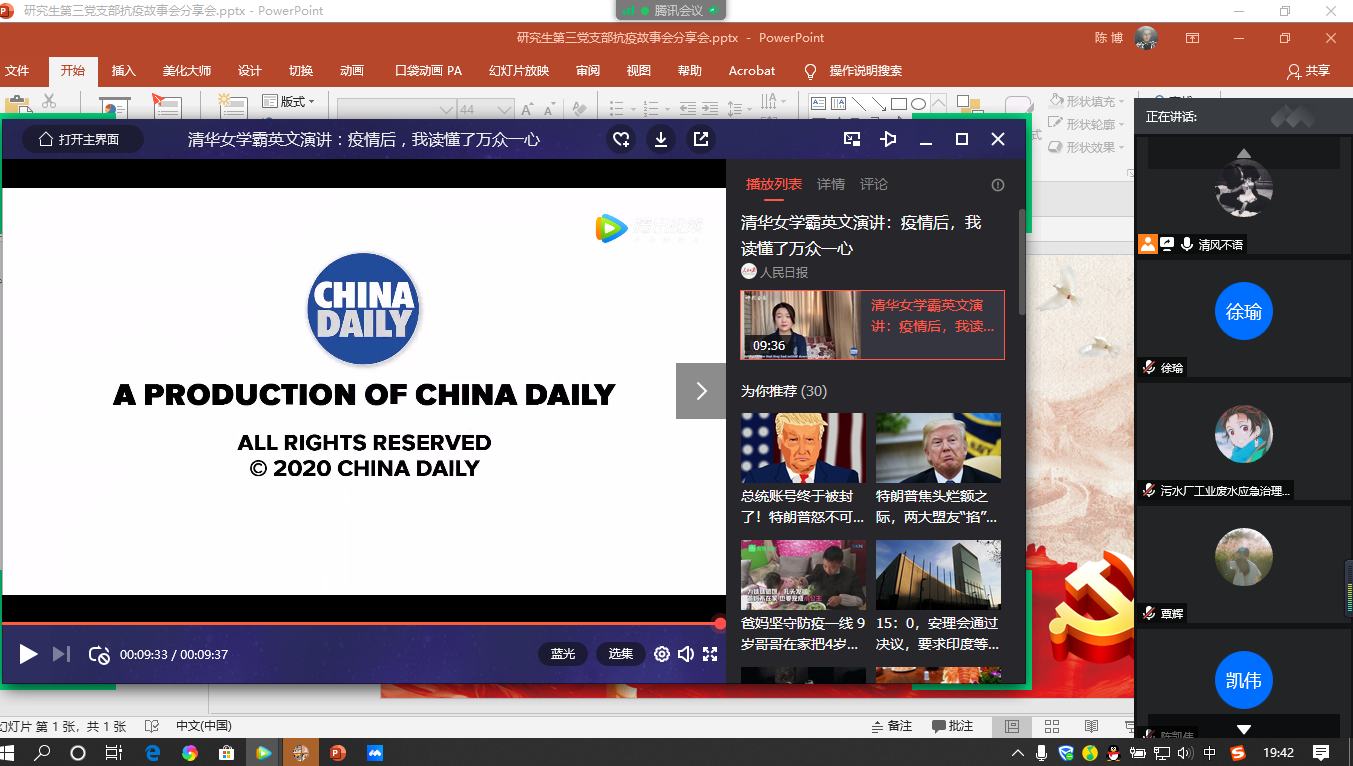Download the current video

[x=661, y=140]
